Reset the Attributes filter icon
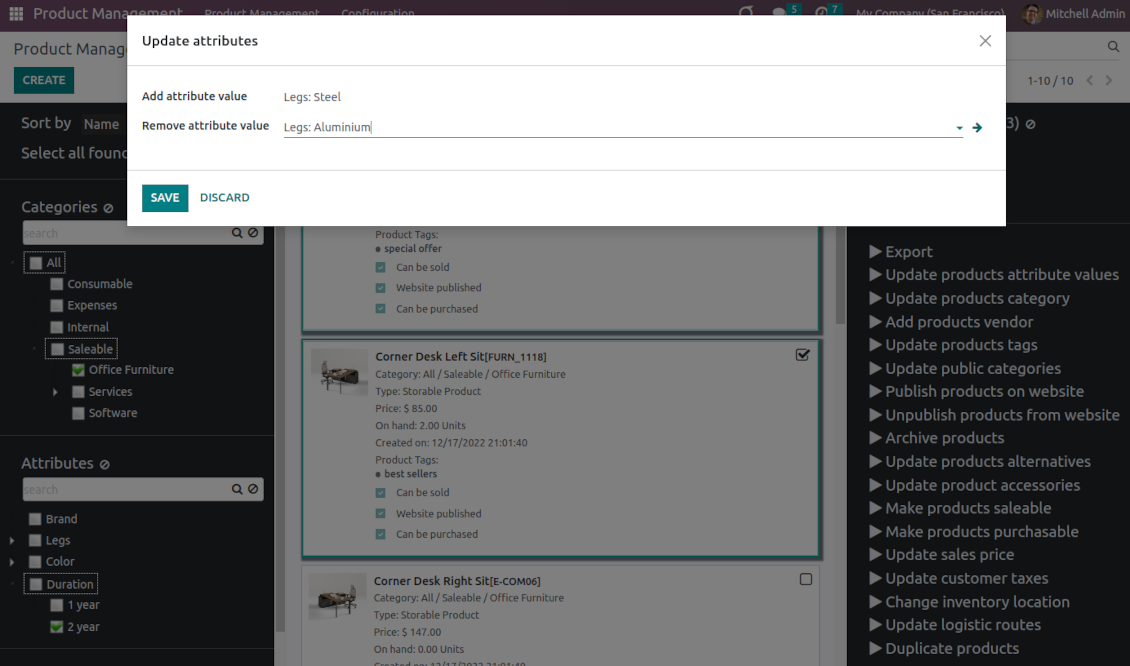This screenshot has width=1130, height=666. [104, 465]
